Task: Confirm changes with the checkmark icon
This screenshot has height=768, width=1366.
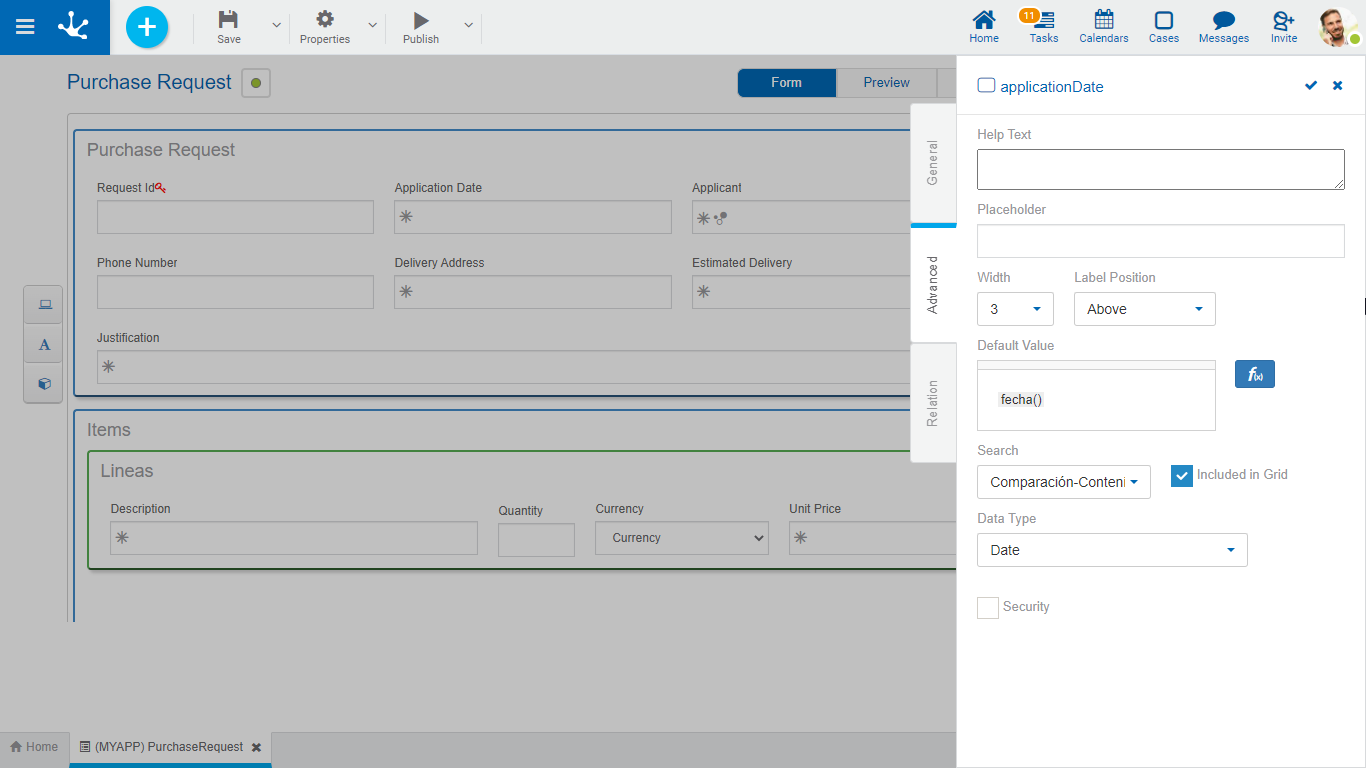Action: pyautogui.click(x=1311, y=86)
